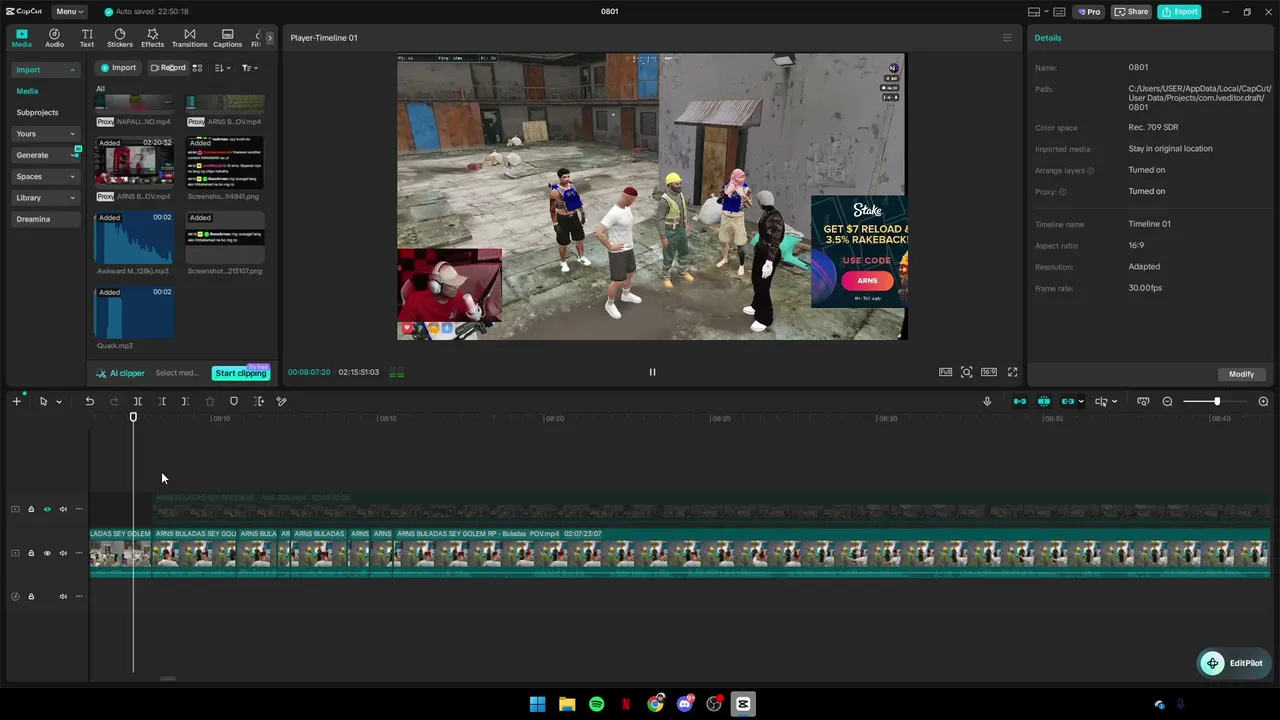Toggle main track magnet in timeline toolbar
This screenshot has width=1280, height=720.
coord(1020,401)
